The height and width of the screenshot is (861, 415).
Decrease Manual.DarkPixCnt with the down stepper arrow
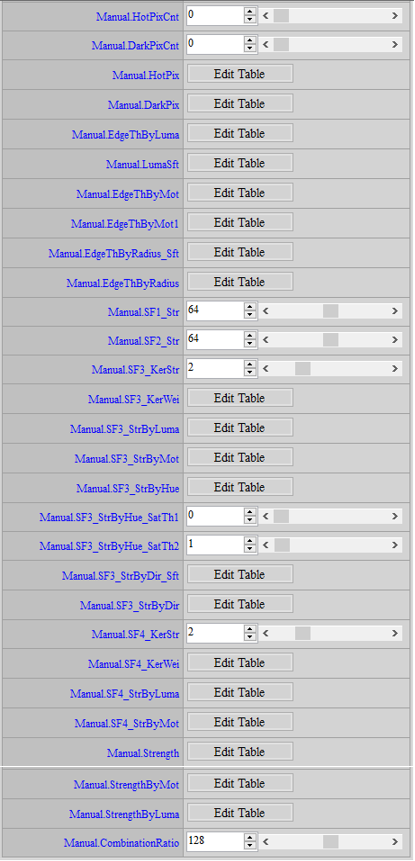pyautogui.click(x=250, y=49)
